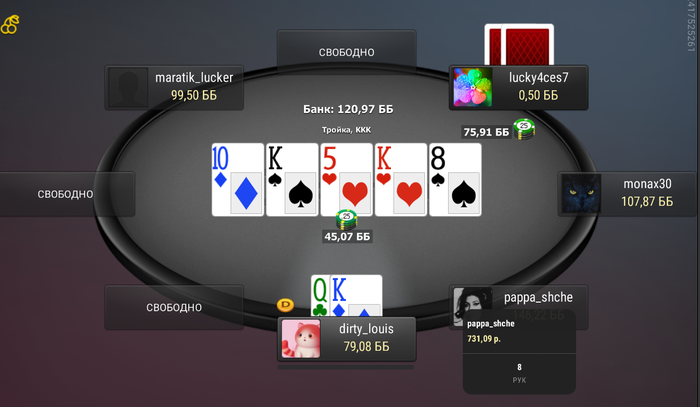700x407 pixels.
Task: Click lucky4ces7's face-down red cards
Action: click(519, 45)
